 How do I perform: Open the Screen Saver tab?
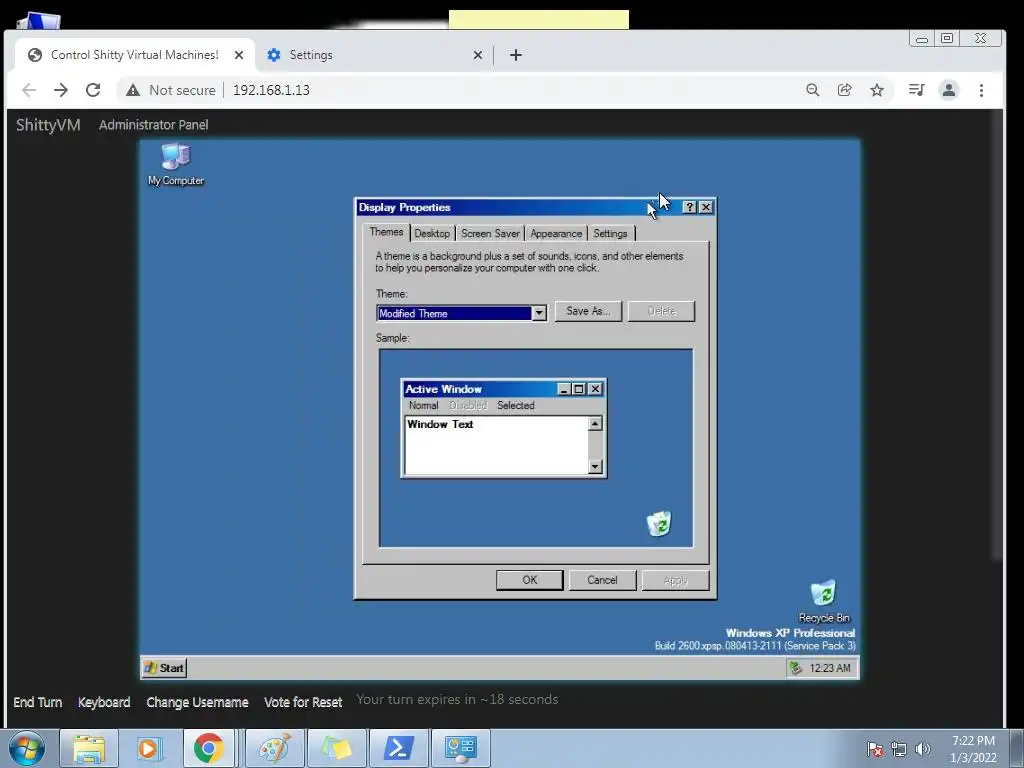490,233
